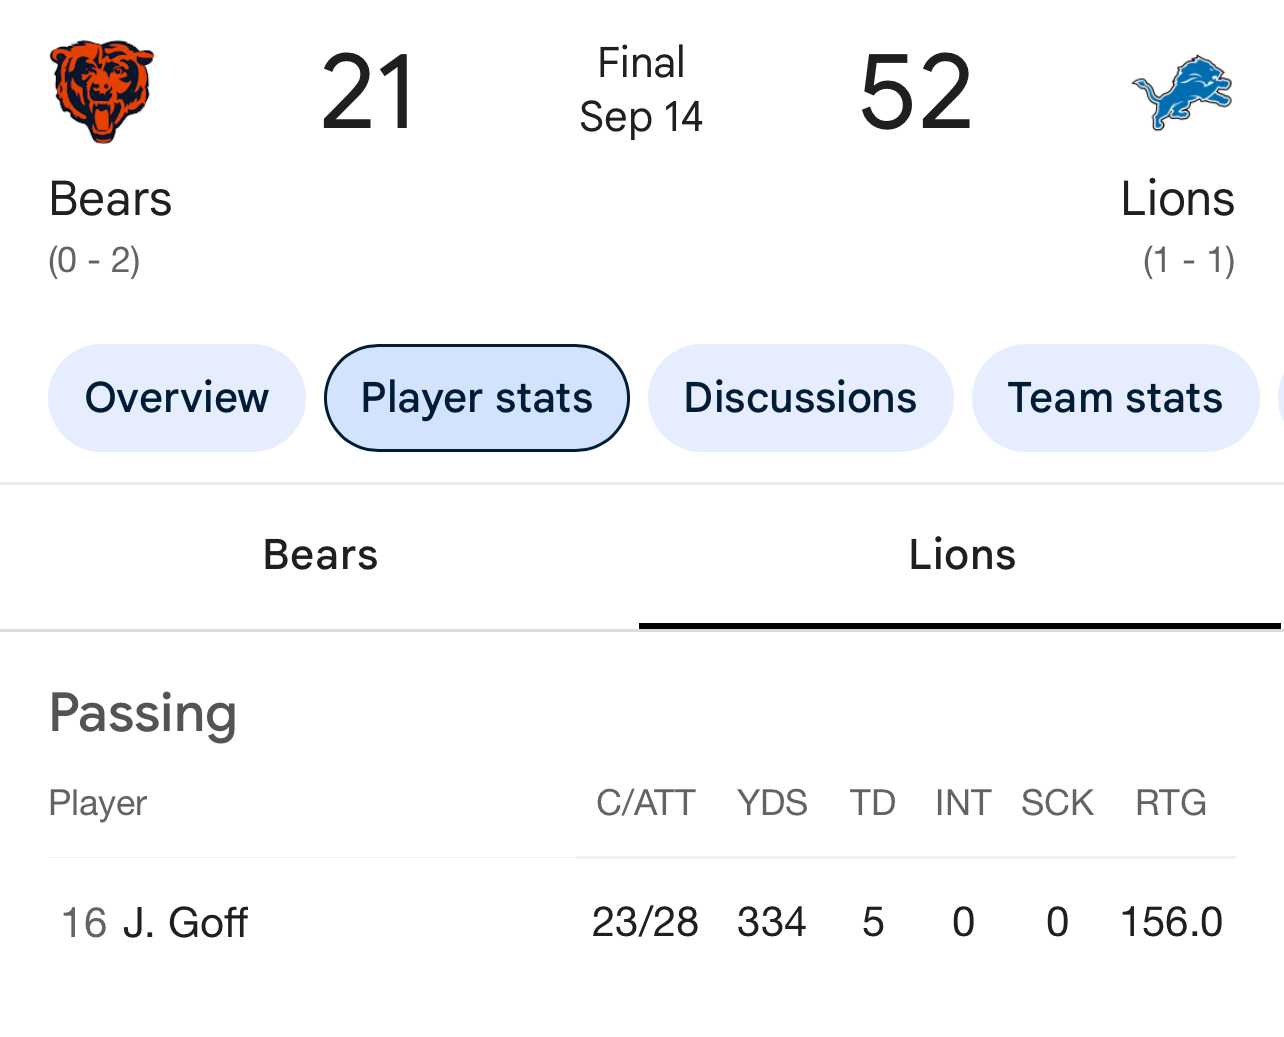Switch to the Bears player tab
The image size is (1284, 1037).
tap(320, 556)
